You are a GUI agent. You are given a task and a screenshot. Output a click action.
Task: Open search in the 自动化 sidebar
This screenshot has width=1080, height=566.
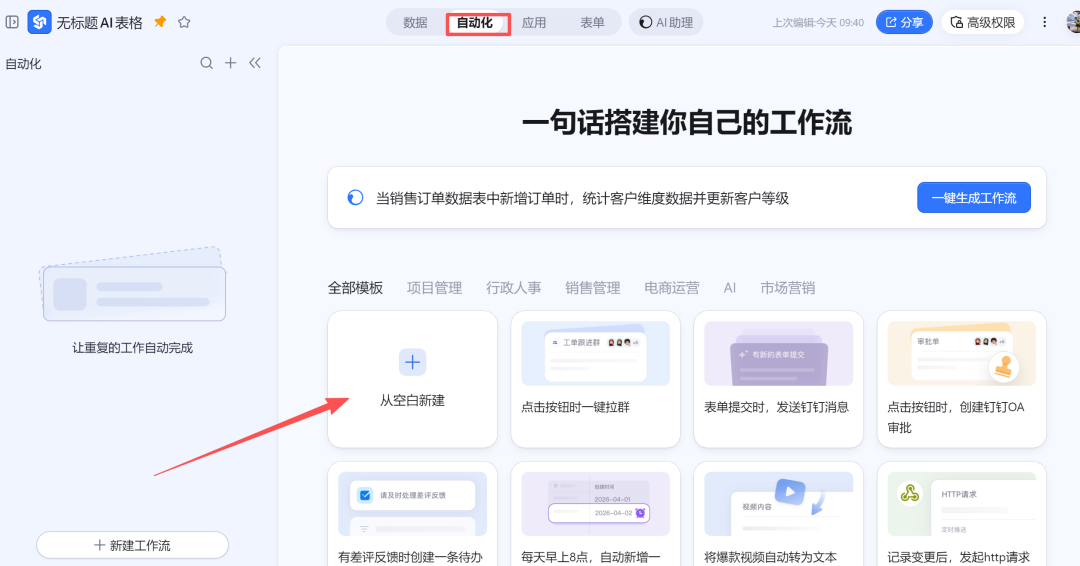[x=206, y=63]
